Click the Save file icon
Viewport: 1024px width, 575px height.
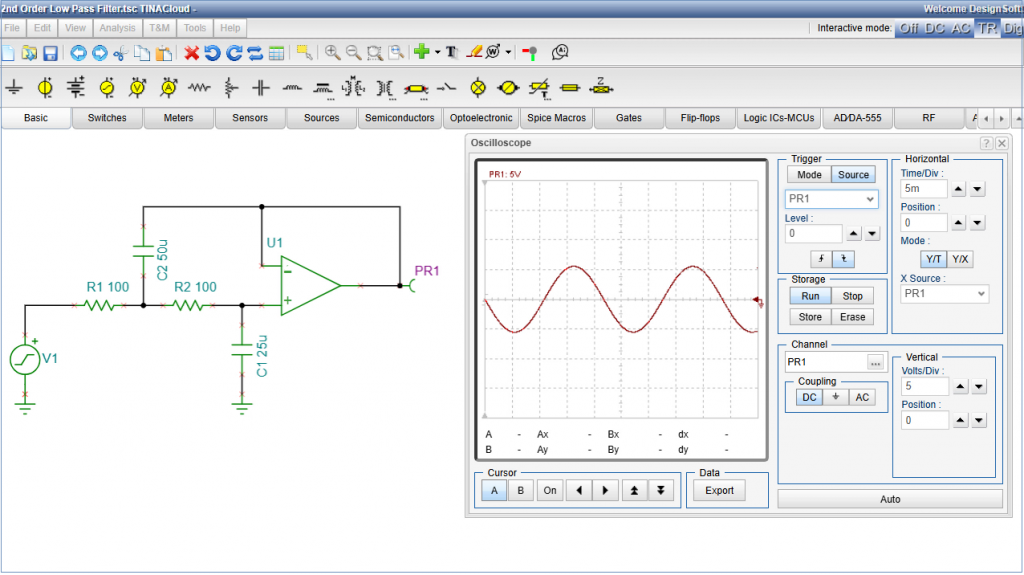click(49, 53)
